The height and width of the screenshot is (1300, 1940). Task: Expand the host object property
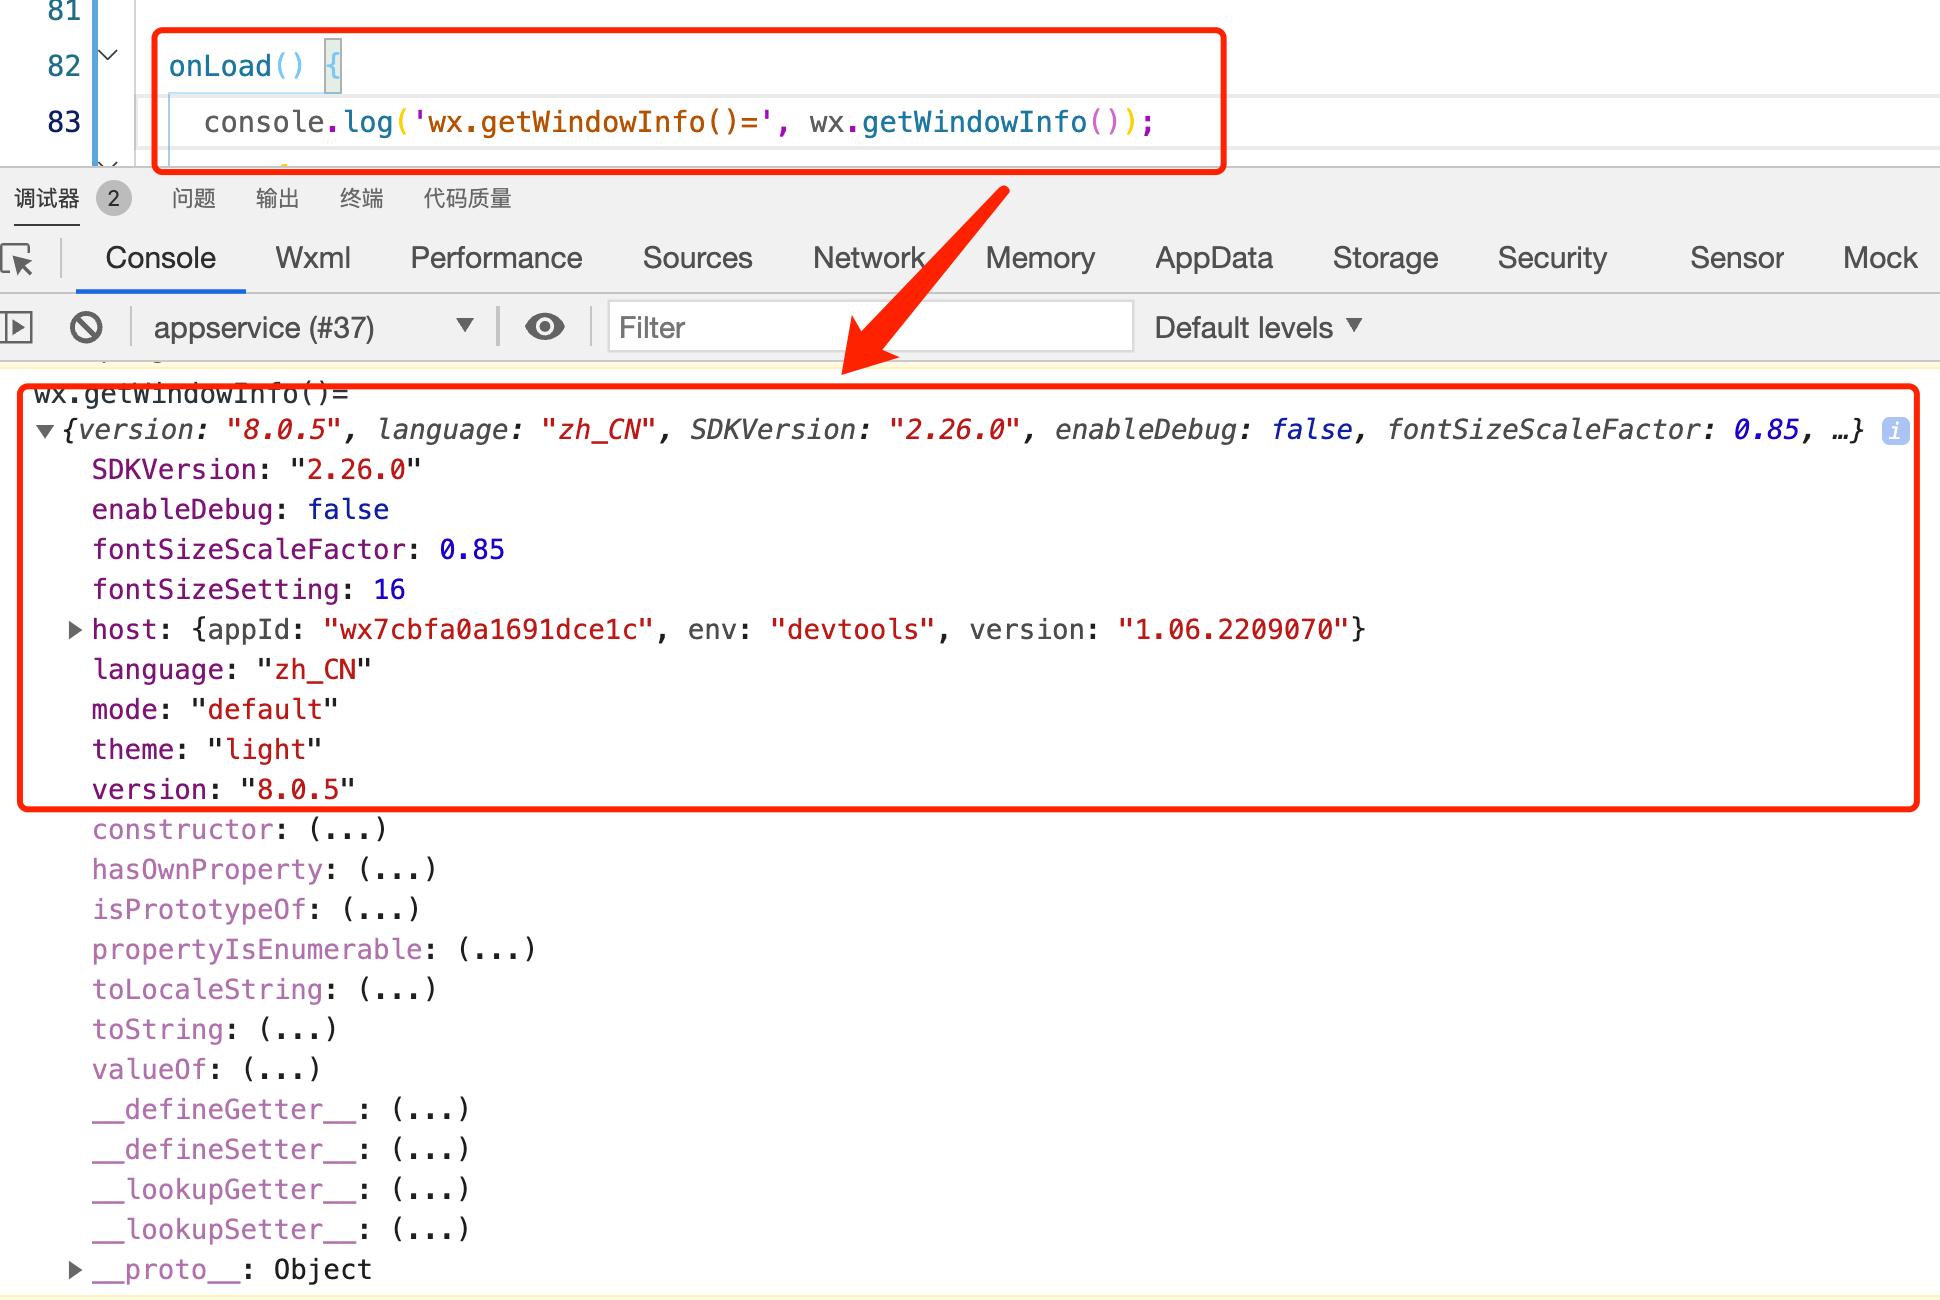click(75, 630)
